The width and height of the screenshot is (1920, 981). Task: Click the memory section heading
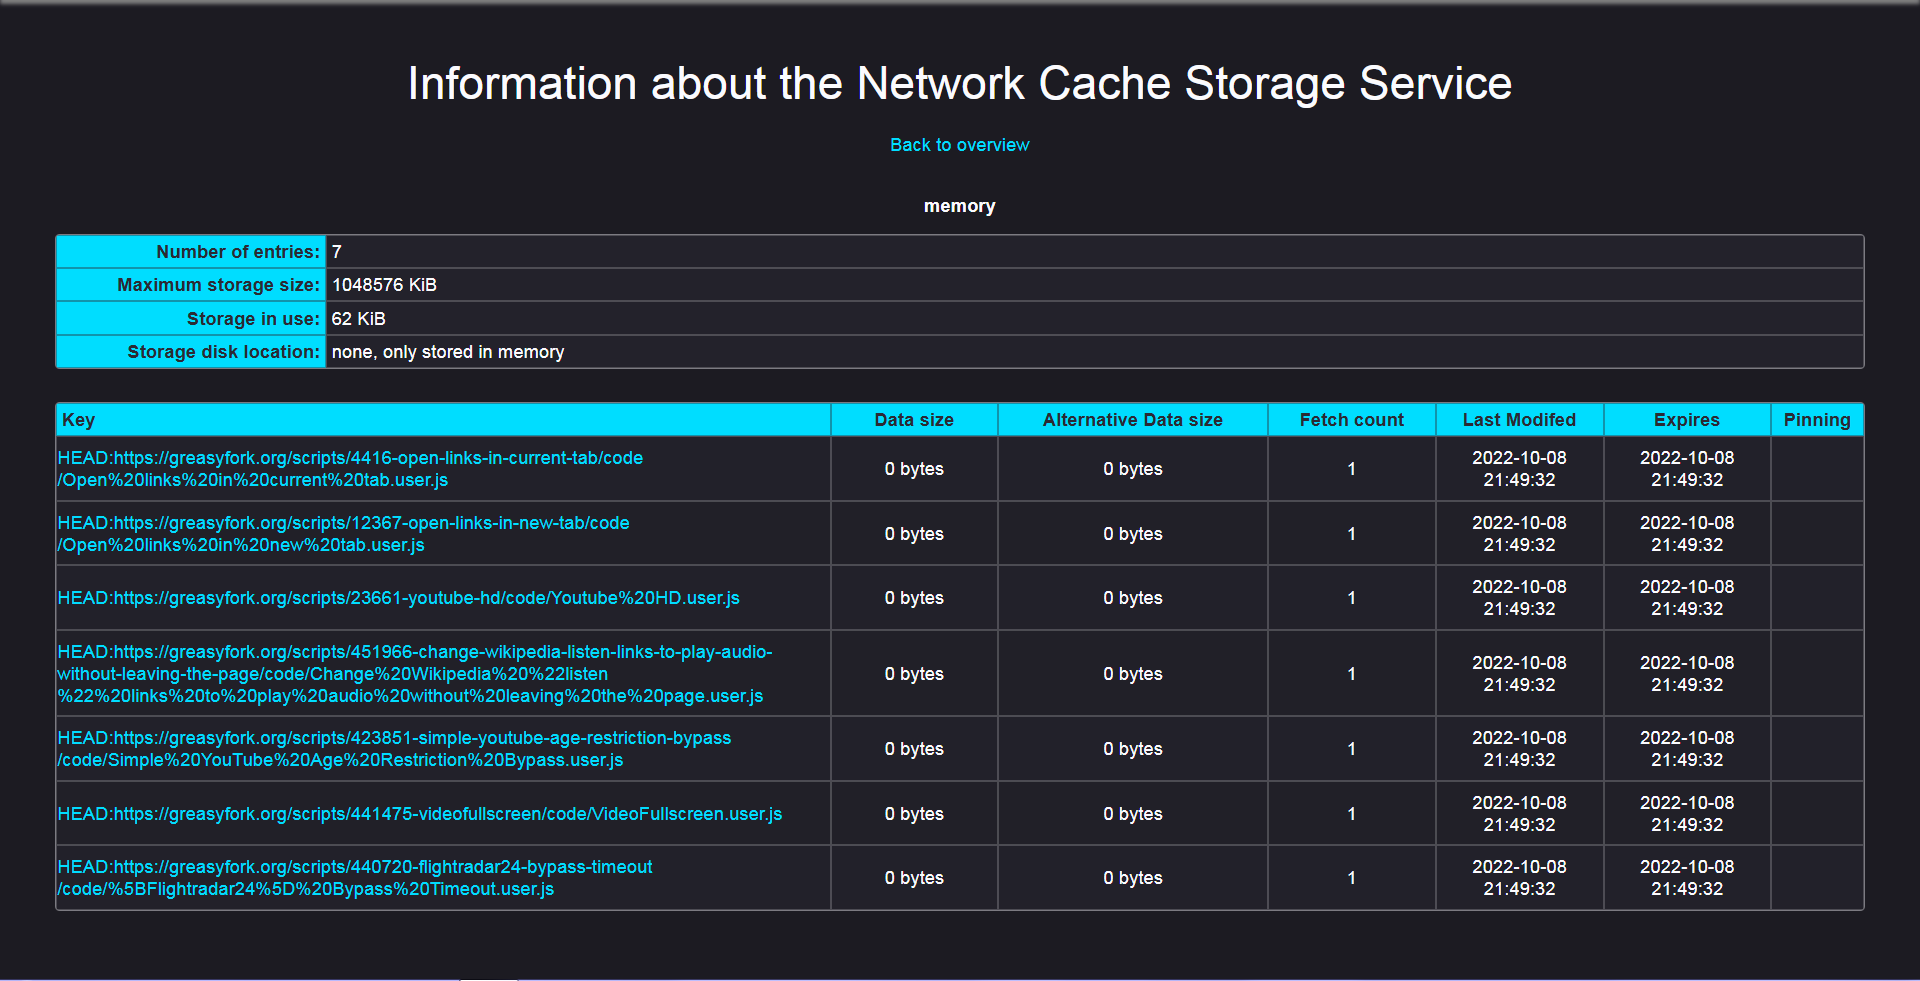960,206
